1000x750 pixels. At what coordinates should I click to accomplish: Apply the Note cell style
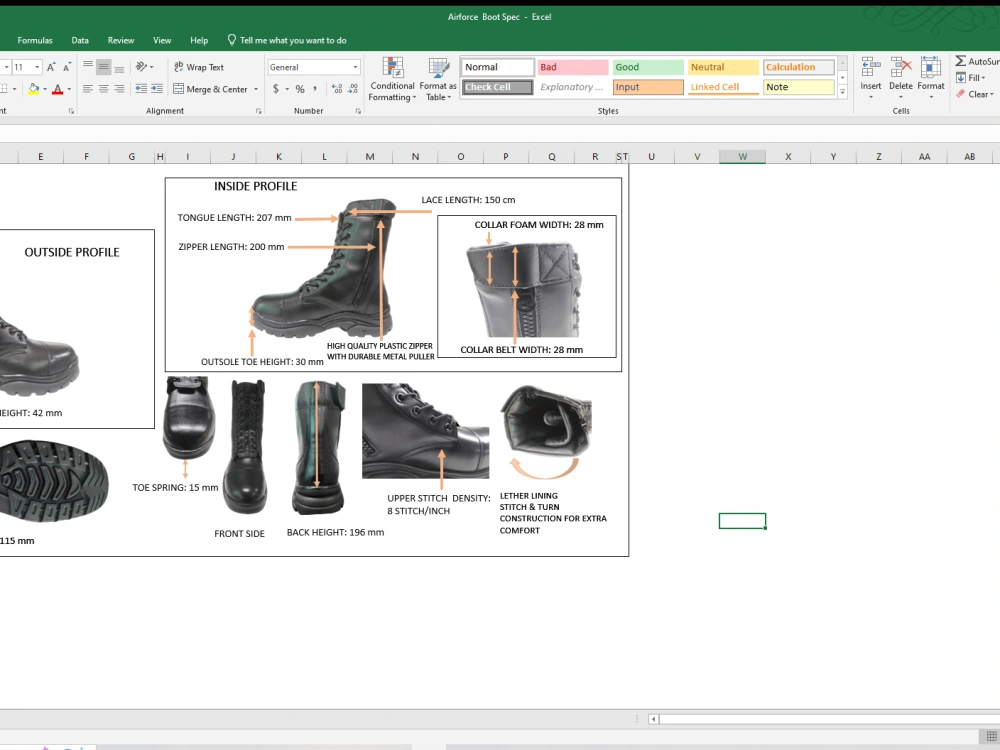pos(798,87)
